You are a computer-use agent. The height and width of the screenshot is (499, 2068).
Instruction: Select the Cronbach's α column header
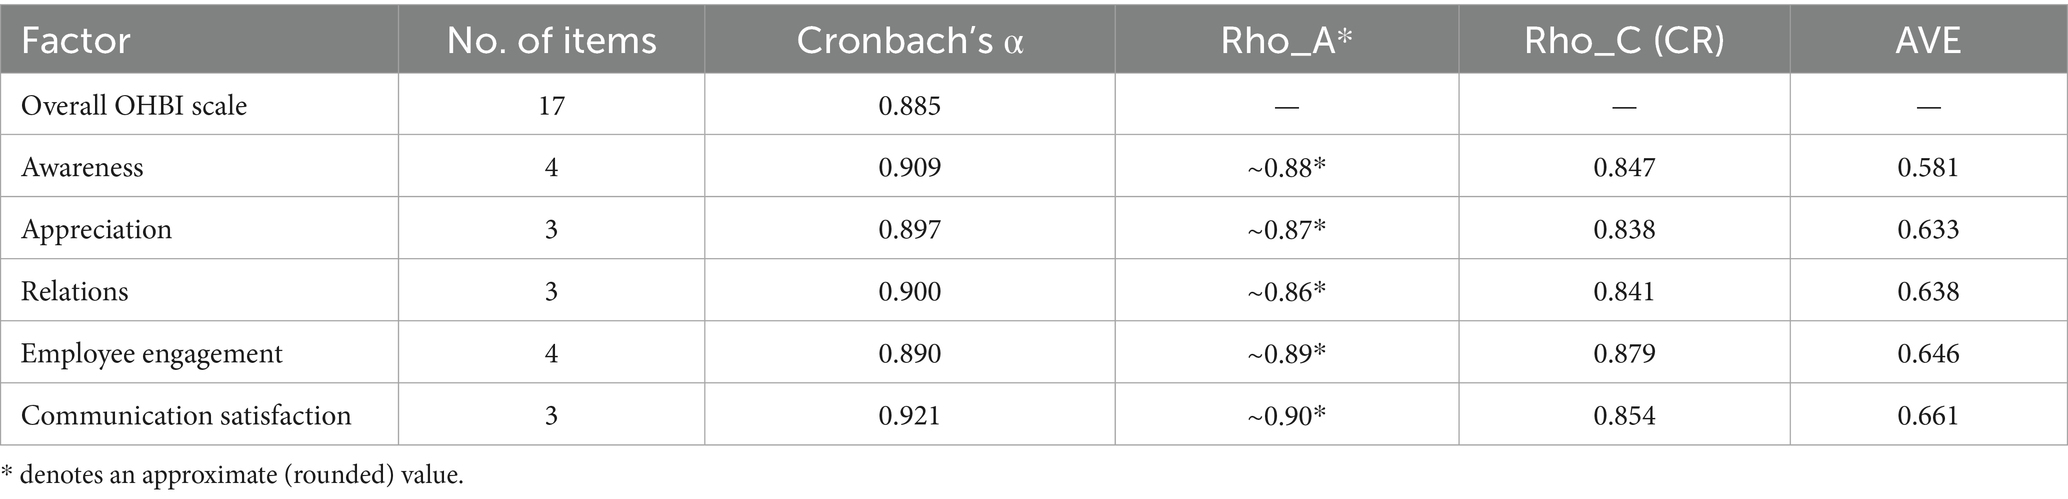[x=909, y=40]
